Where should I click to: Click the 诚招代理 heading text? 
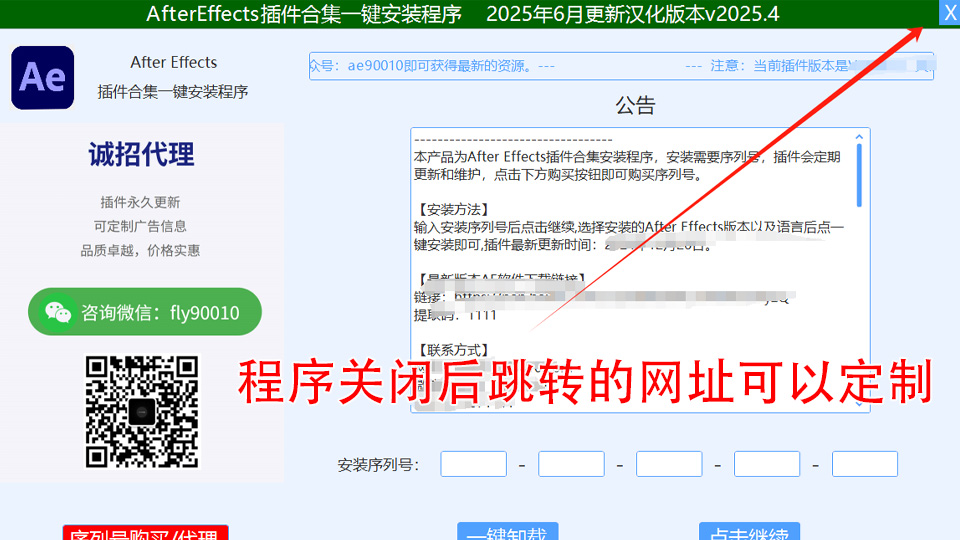(x=141, y=154)
